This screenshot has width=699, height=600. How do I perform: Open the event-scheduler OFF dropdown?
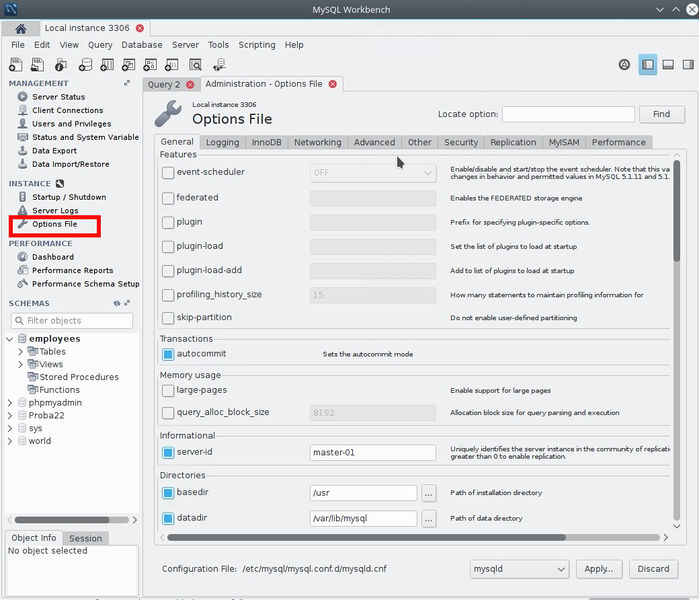click(x=373, y=173)
